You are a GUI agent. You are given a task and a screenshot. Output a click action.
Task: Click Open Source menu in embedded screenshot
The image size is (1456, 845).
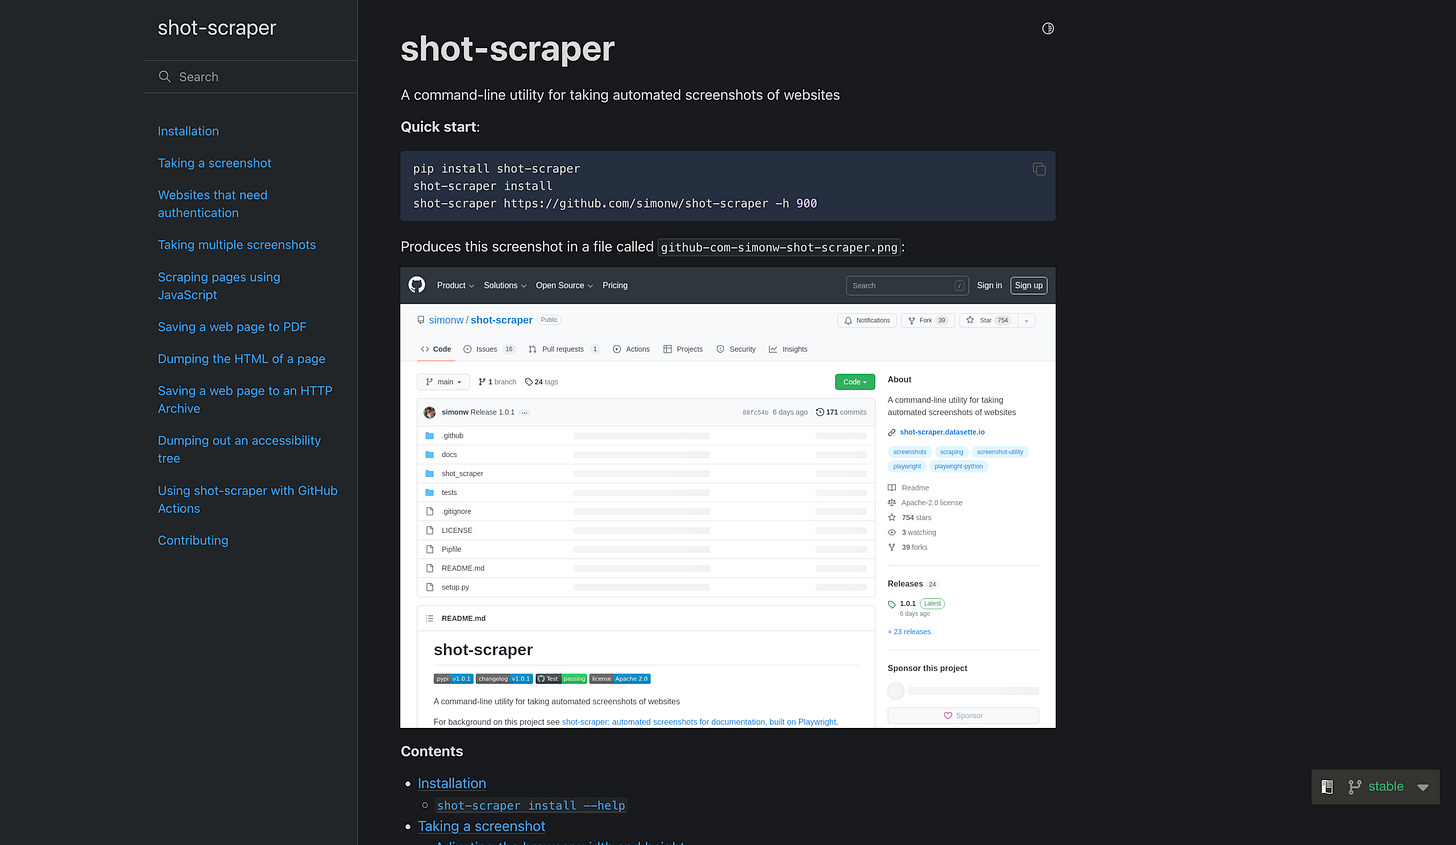click(564, 286)
